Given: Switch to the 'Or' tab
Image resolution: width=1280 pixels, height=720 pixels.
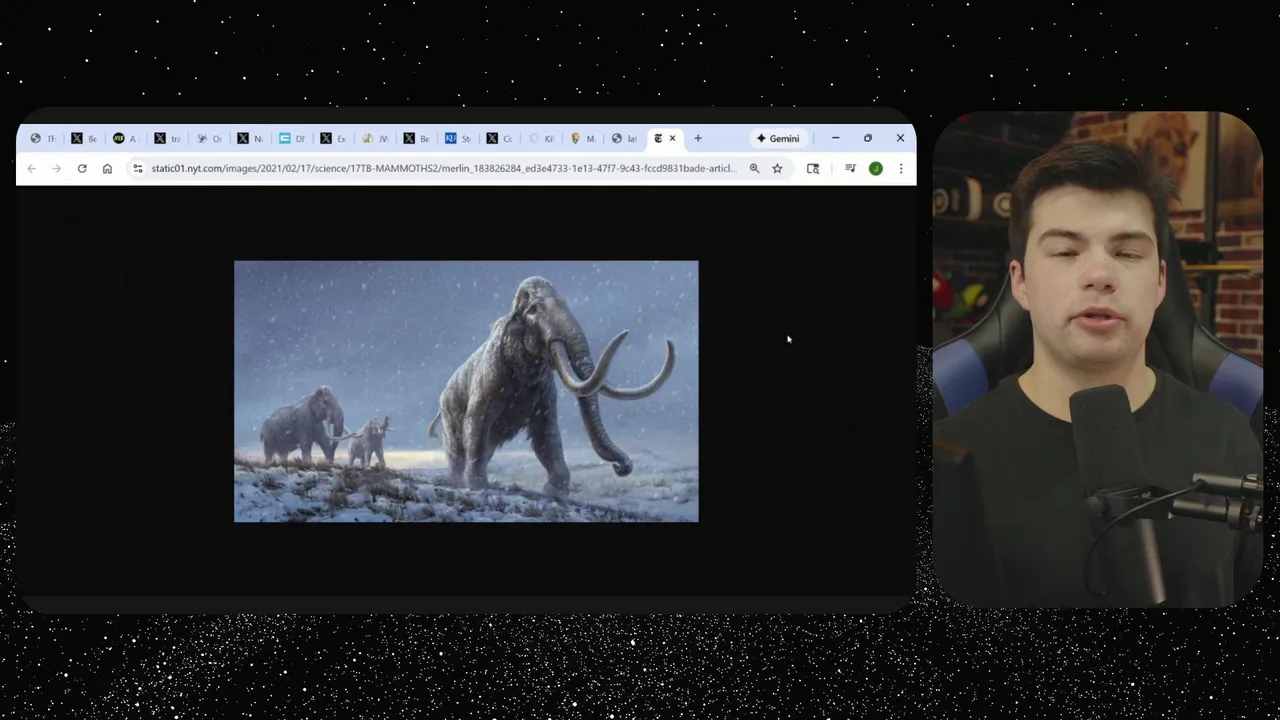Looking at the screenshot, I should click(x=208, y=139).
